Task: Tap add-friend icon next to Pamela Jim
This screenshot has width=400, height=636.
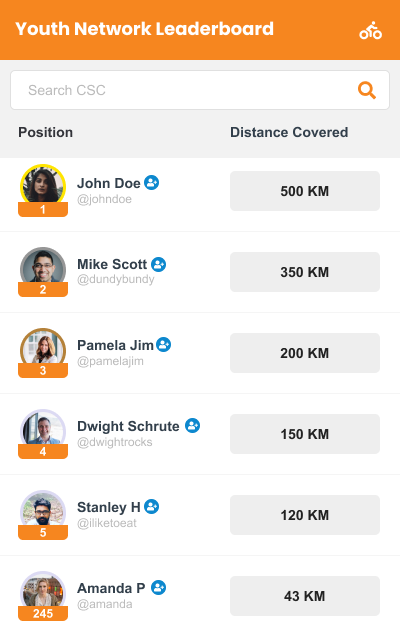Action: (x=163, y=345)
